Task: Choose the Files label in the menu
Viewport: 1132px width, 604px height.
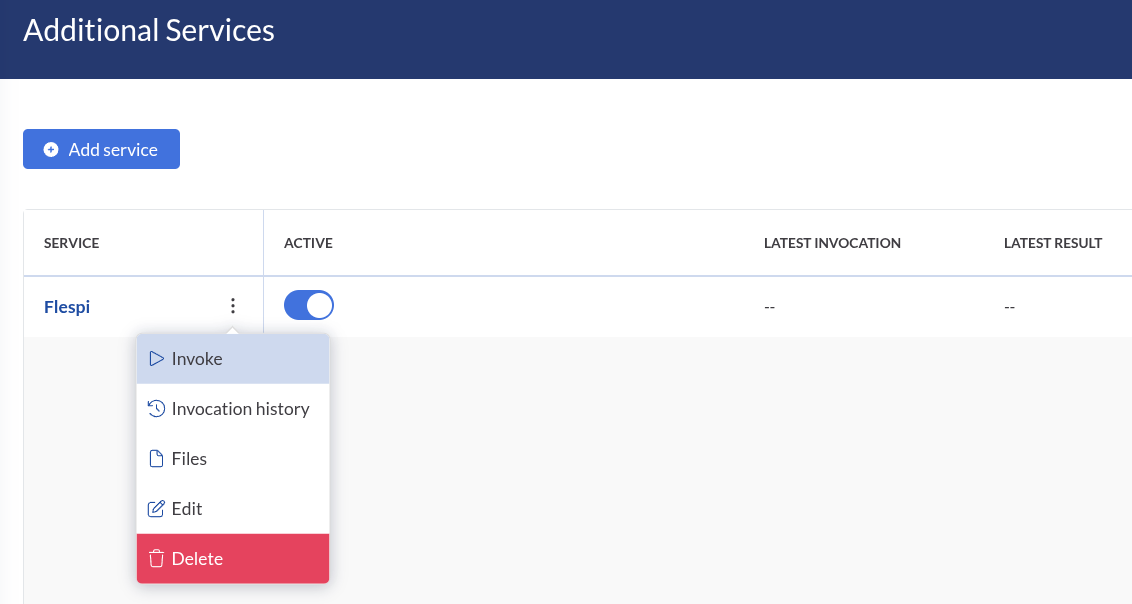Action: 189,459
